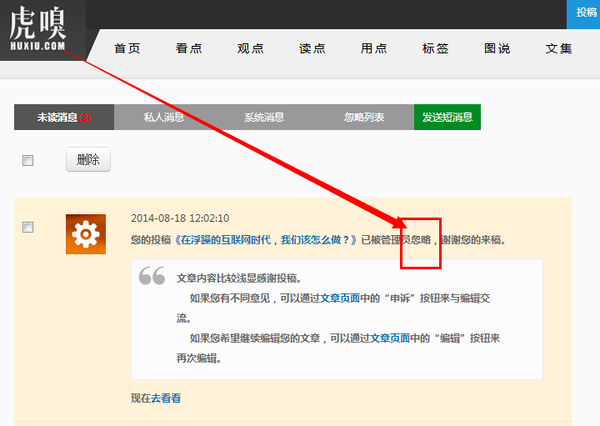Click the green 发送短消息 button

[447, 117]
